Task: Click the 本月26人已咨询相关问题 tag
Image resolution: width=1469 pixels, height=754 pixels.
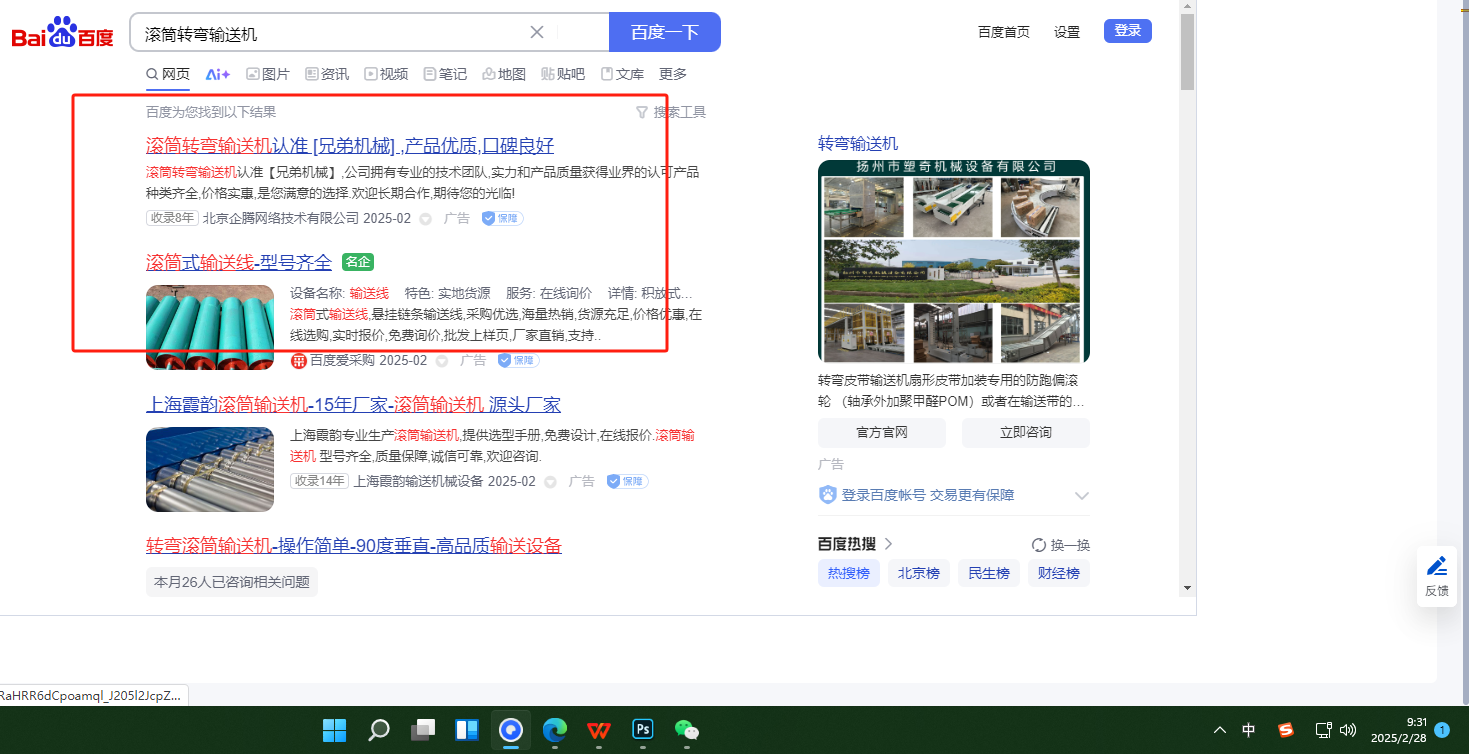Action: pos(232,582)
